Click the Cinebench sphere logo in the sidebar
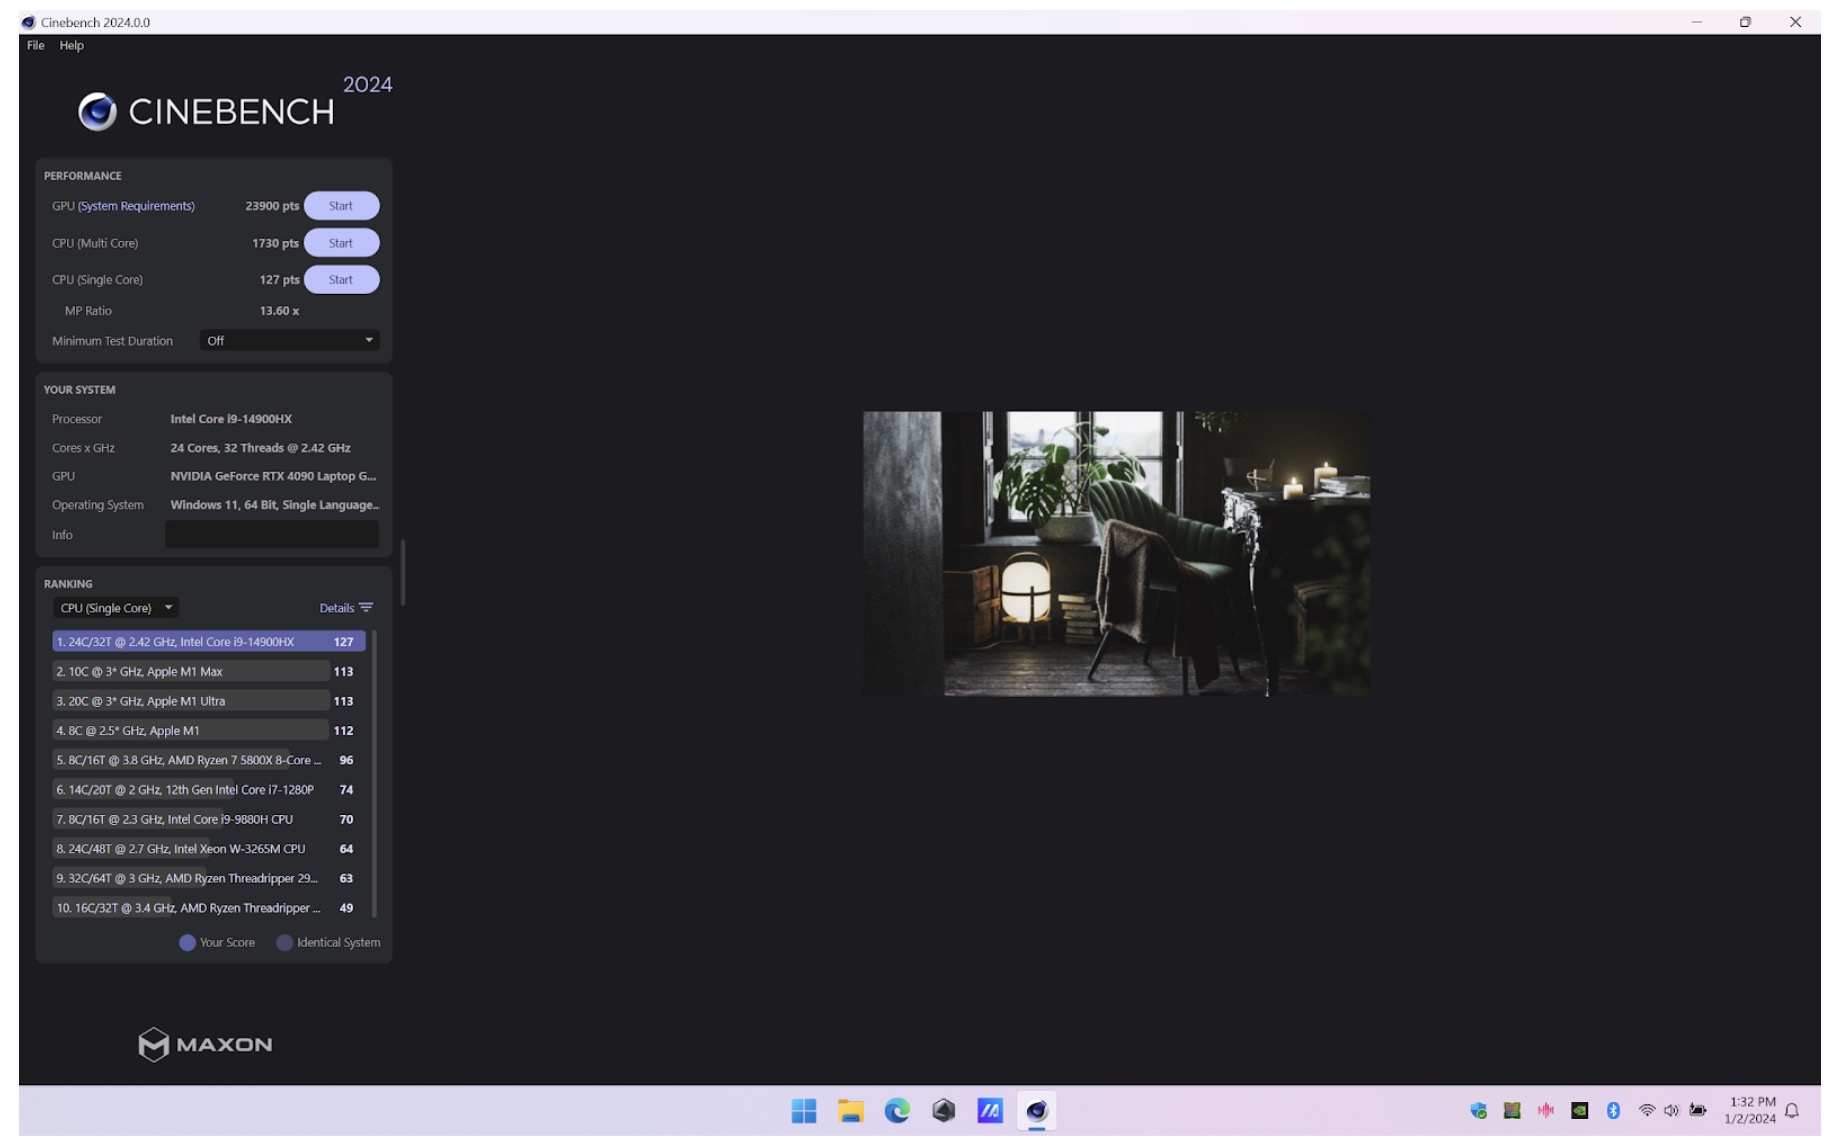Image resolution: width=1826 pixels, height=1148 pixels. coord(97,112)
